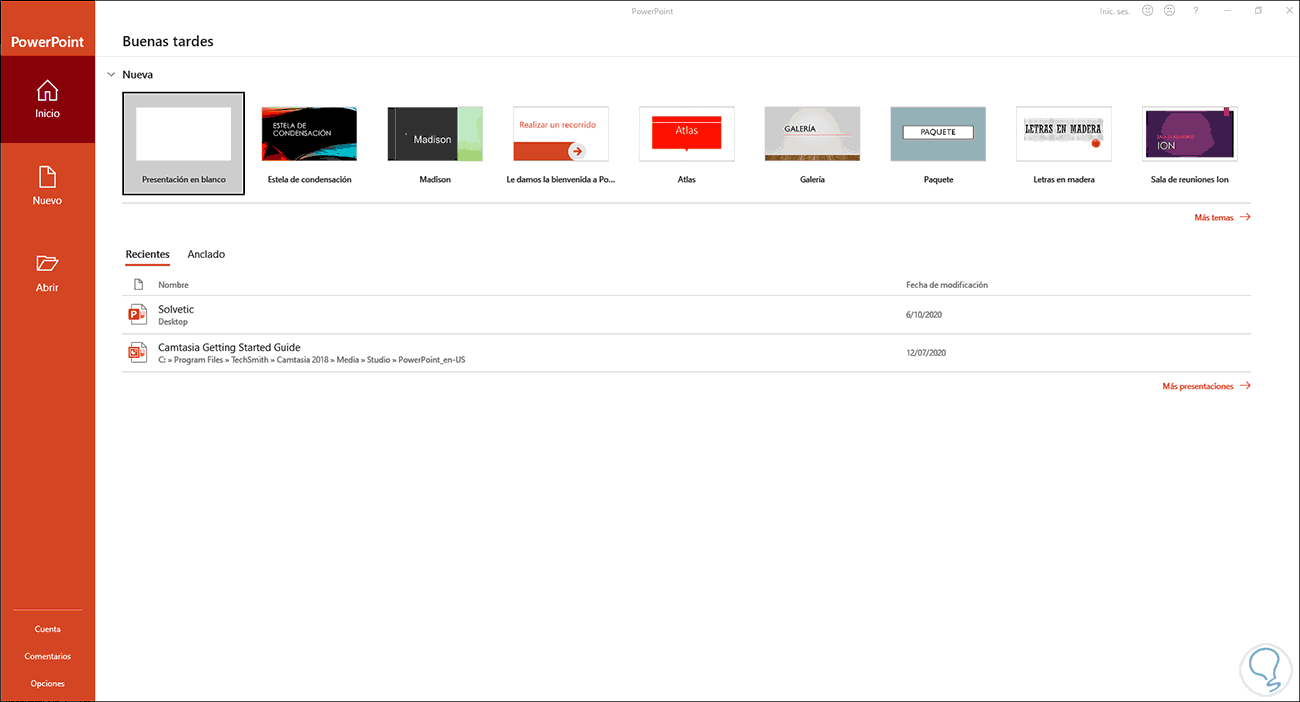The image size is (1300, 702).
Task: Select the Madison template thumbnail
Action: [x=434, y=133]
